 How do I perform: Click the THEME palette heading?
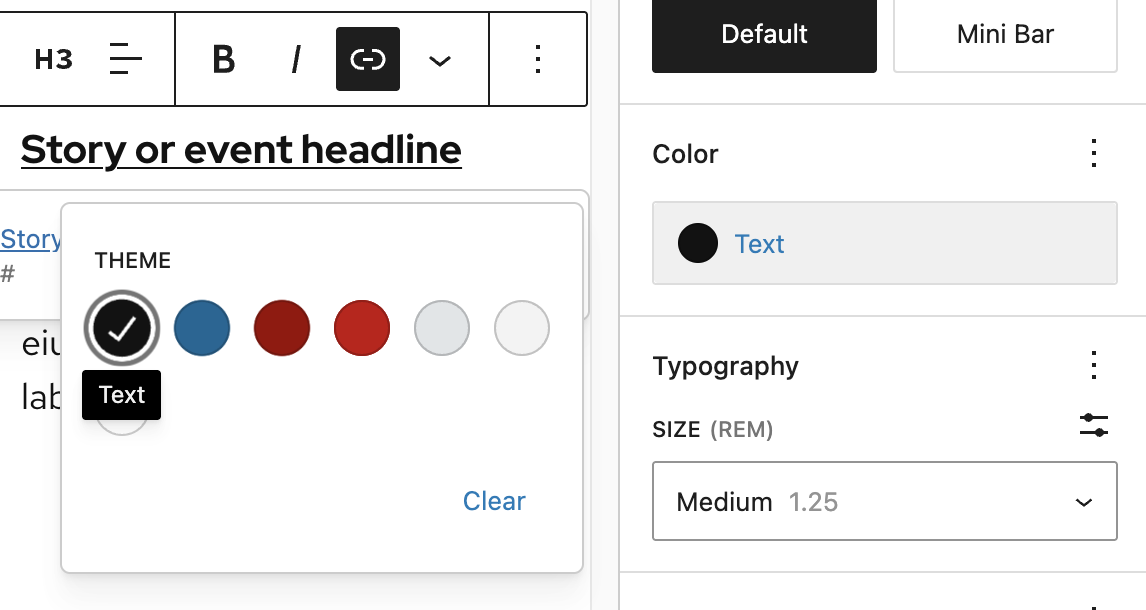point(132,260)
